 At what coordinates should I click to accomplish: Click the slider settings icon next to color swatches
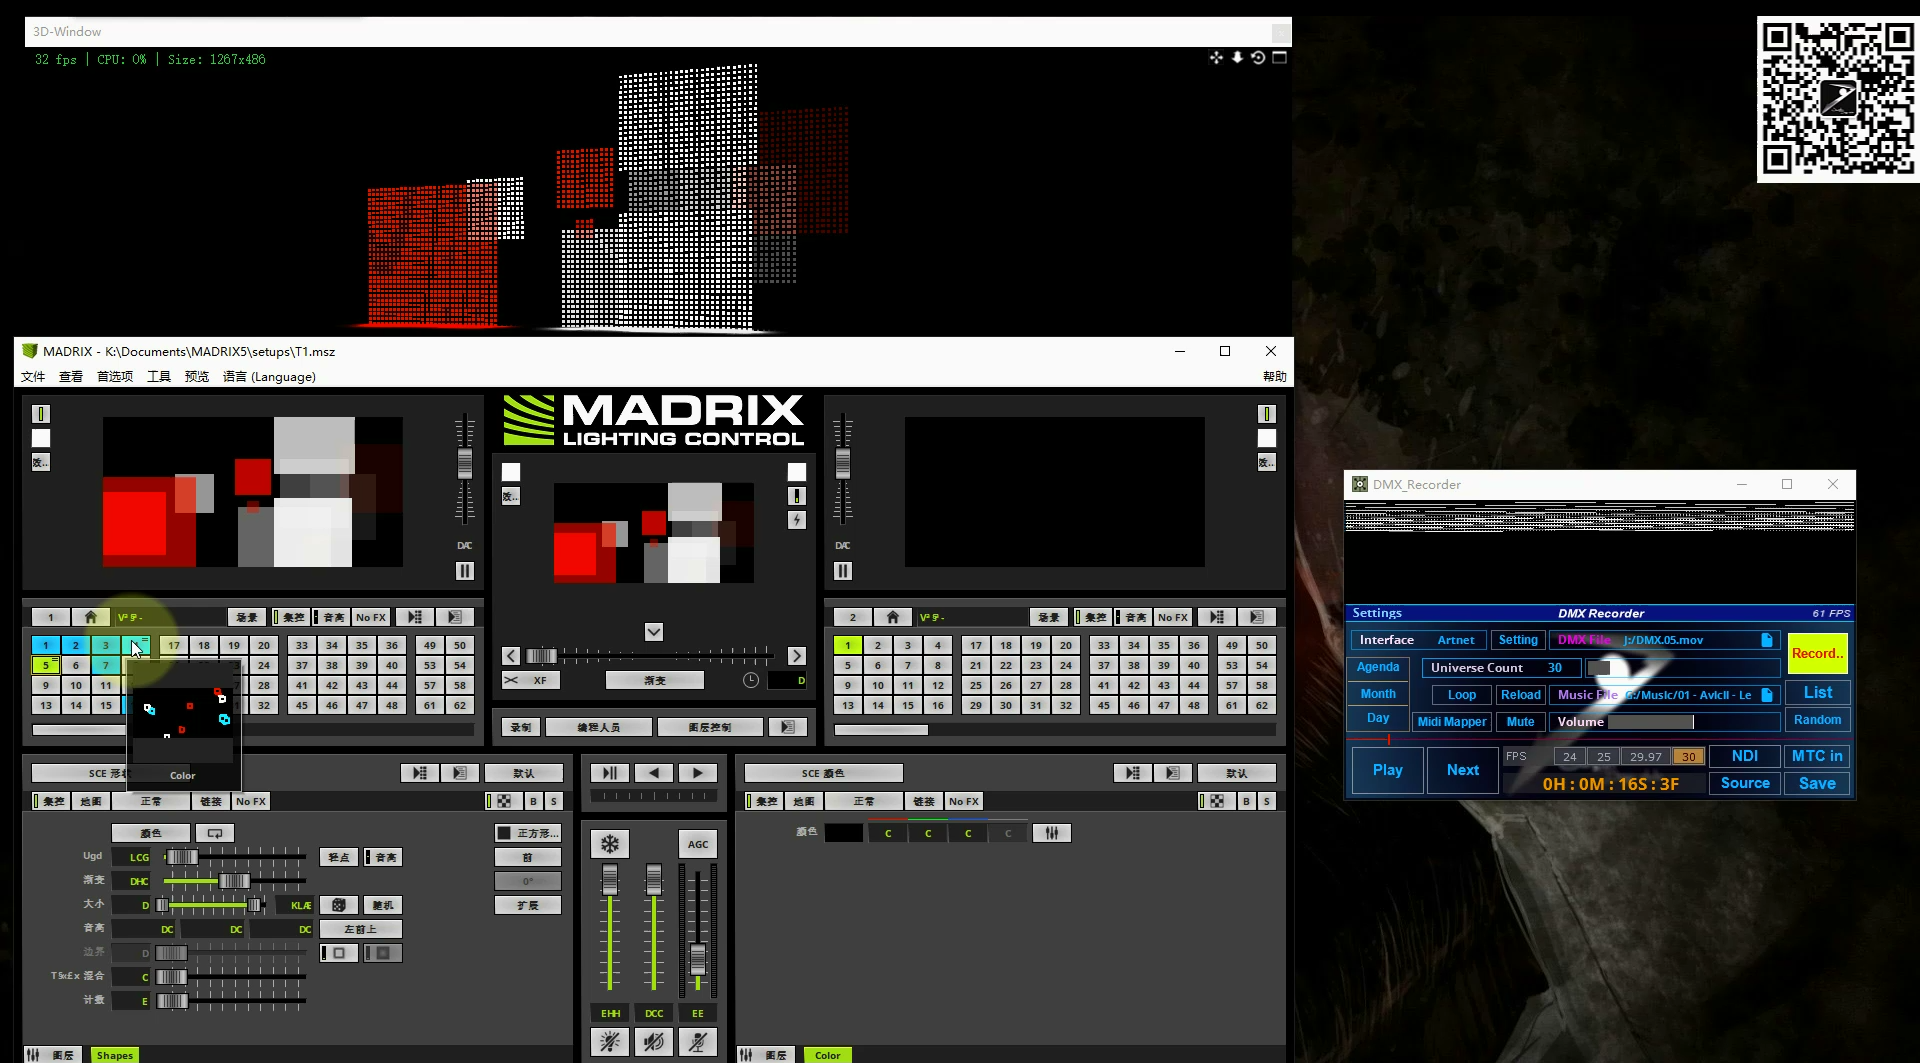[1052, 833]
